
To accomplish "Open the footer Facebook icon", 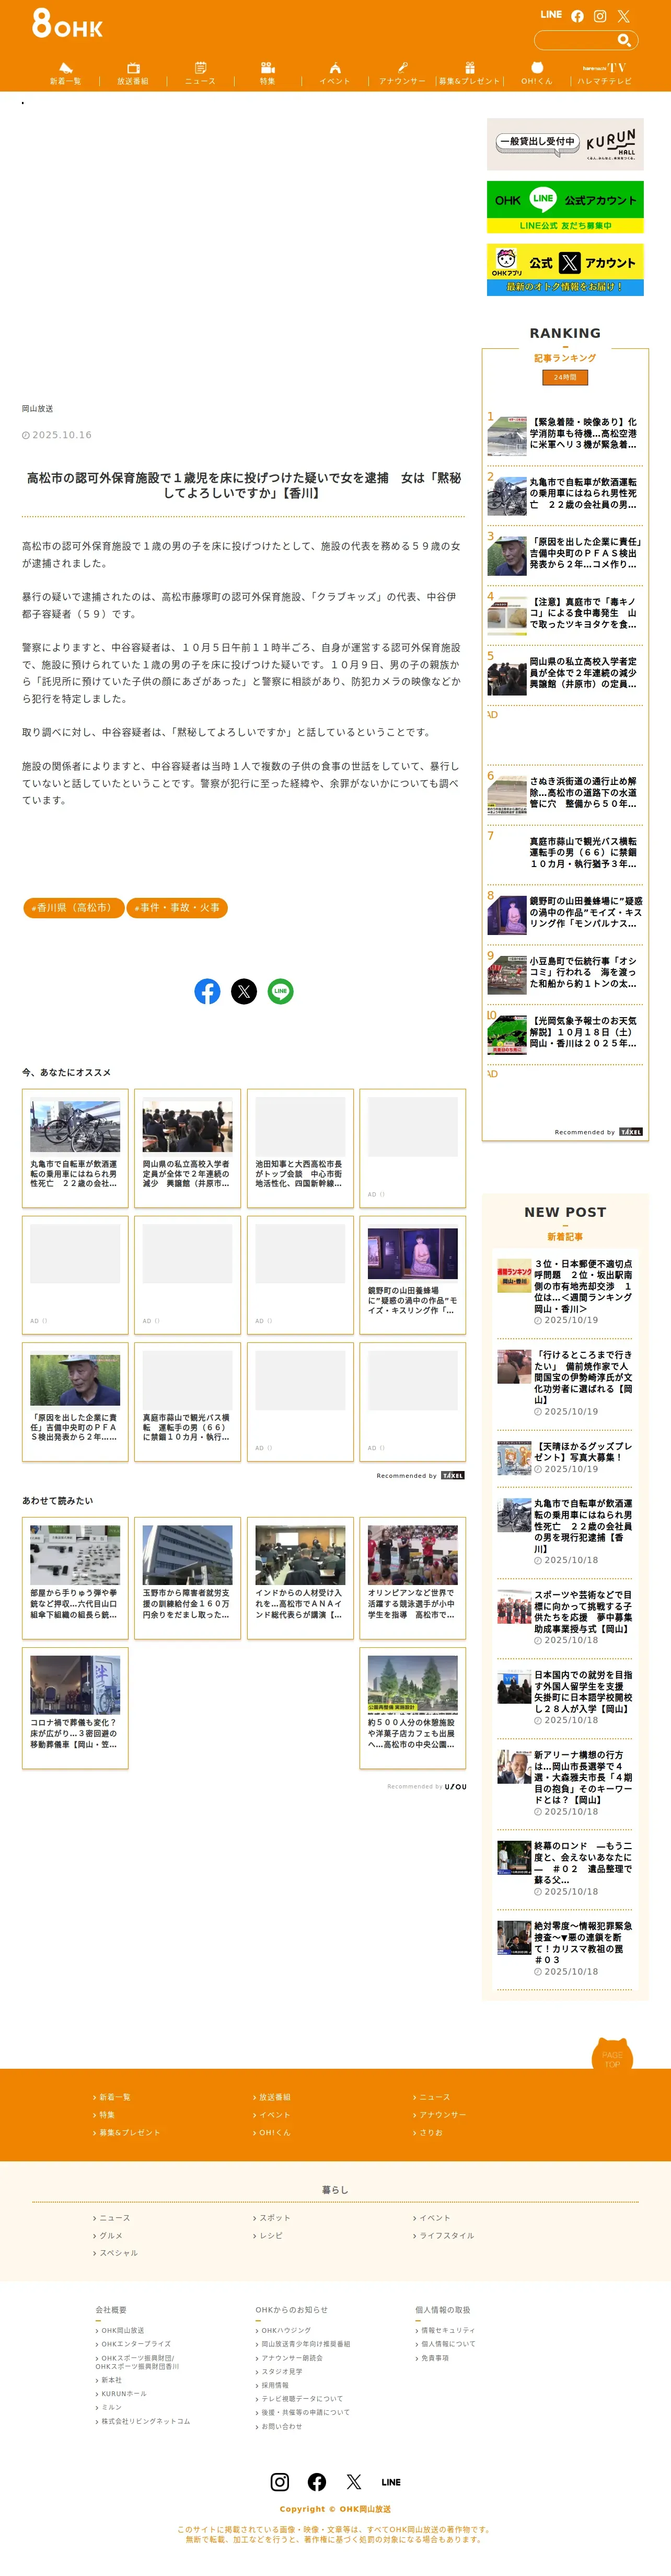I will 317,2482.
